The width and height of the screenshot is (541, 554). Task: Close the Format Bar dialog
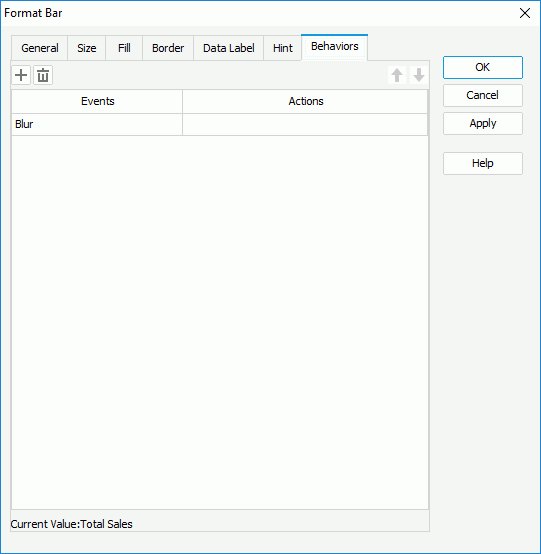tap(525, 13)
